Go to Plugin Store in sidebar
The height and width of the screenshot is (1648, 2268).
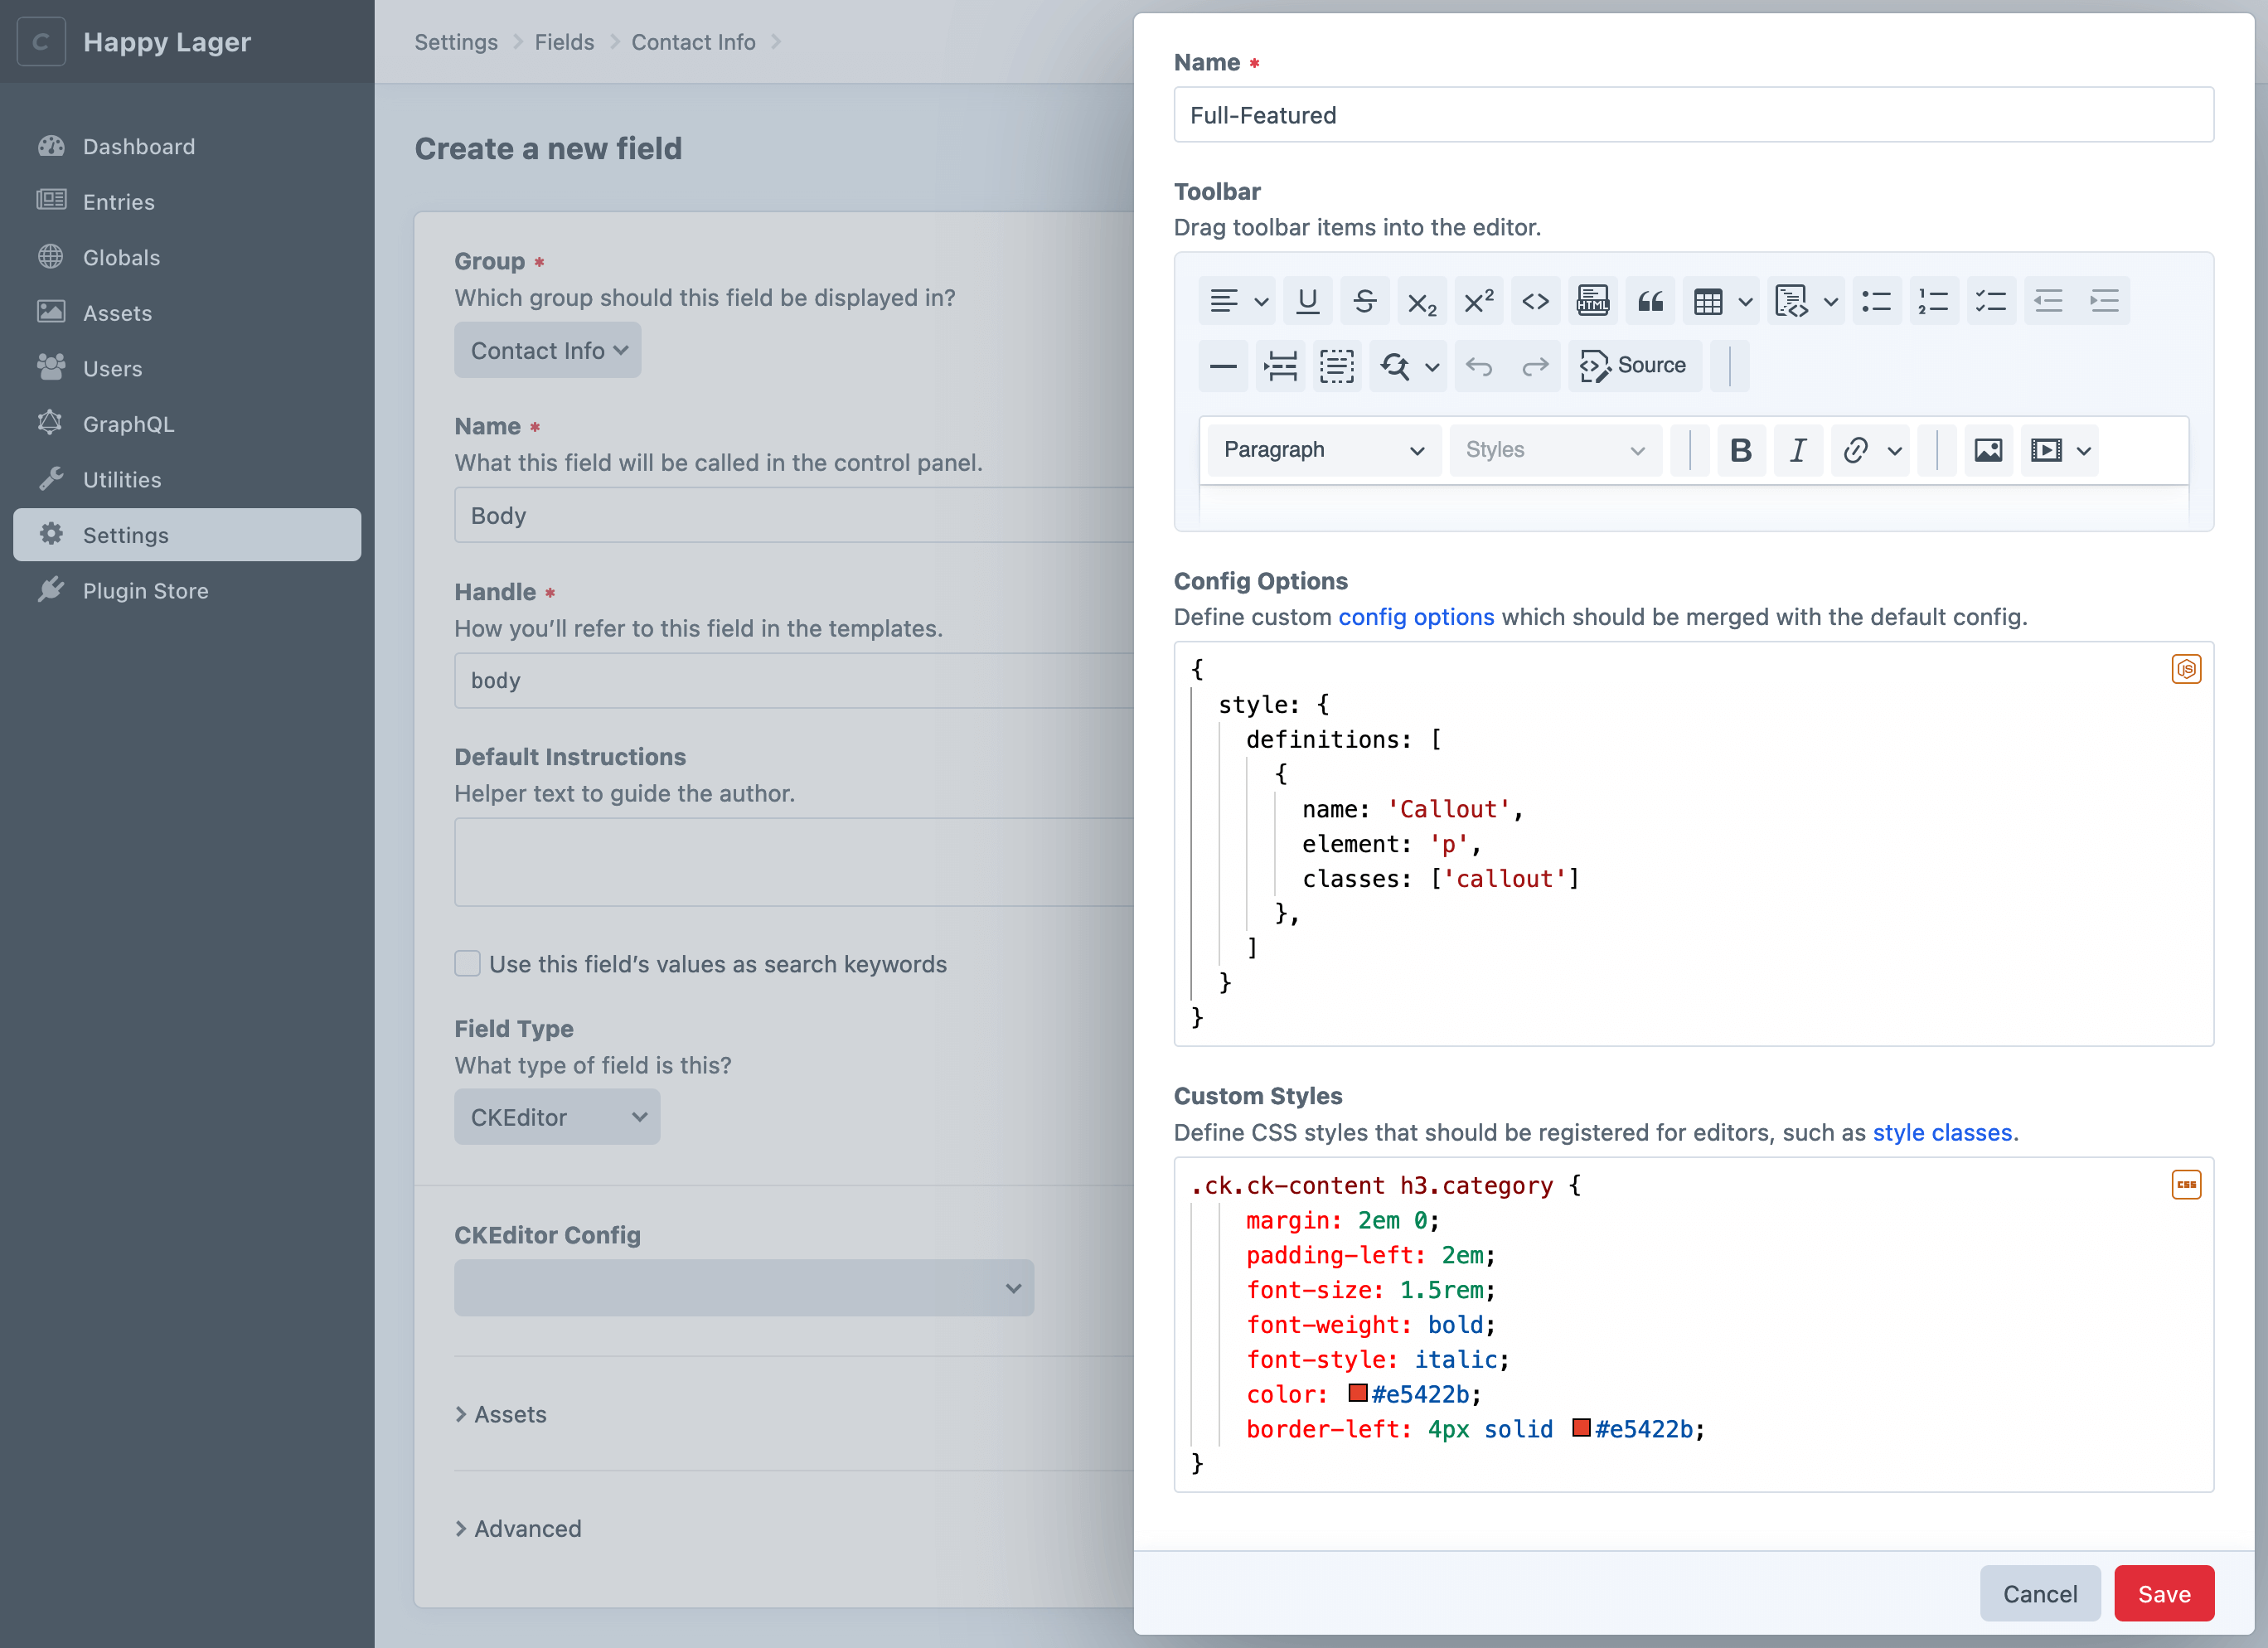pyautogui.click(x=145, y=591)
